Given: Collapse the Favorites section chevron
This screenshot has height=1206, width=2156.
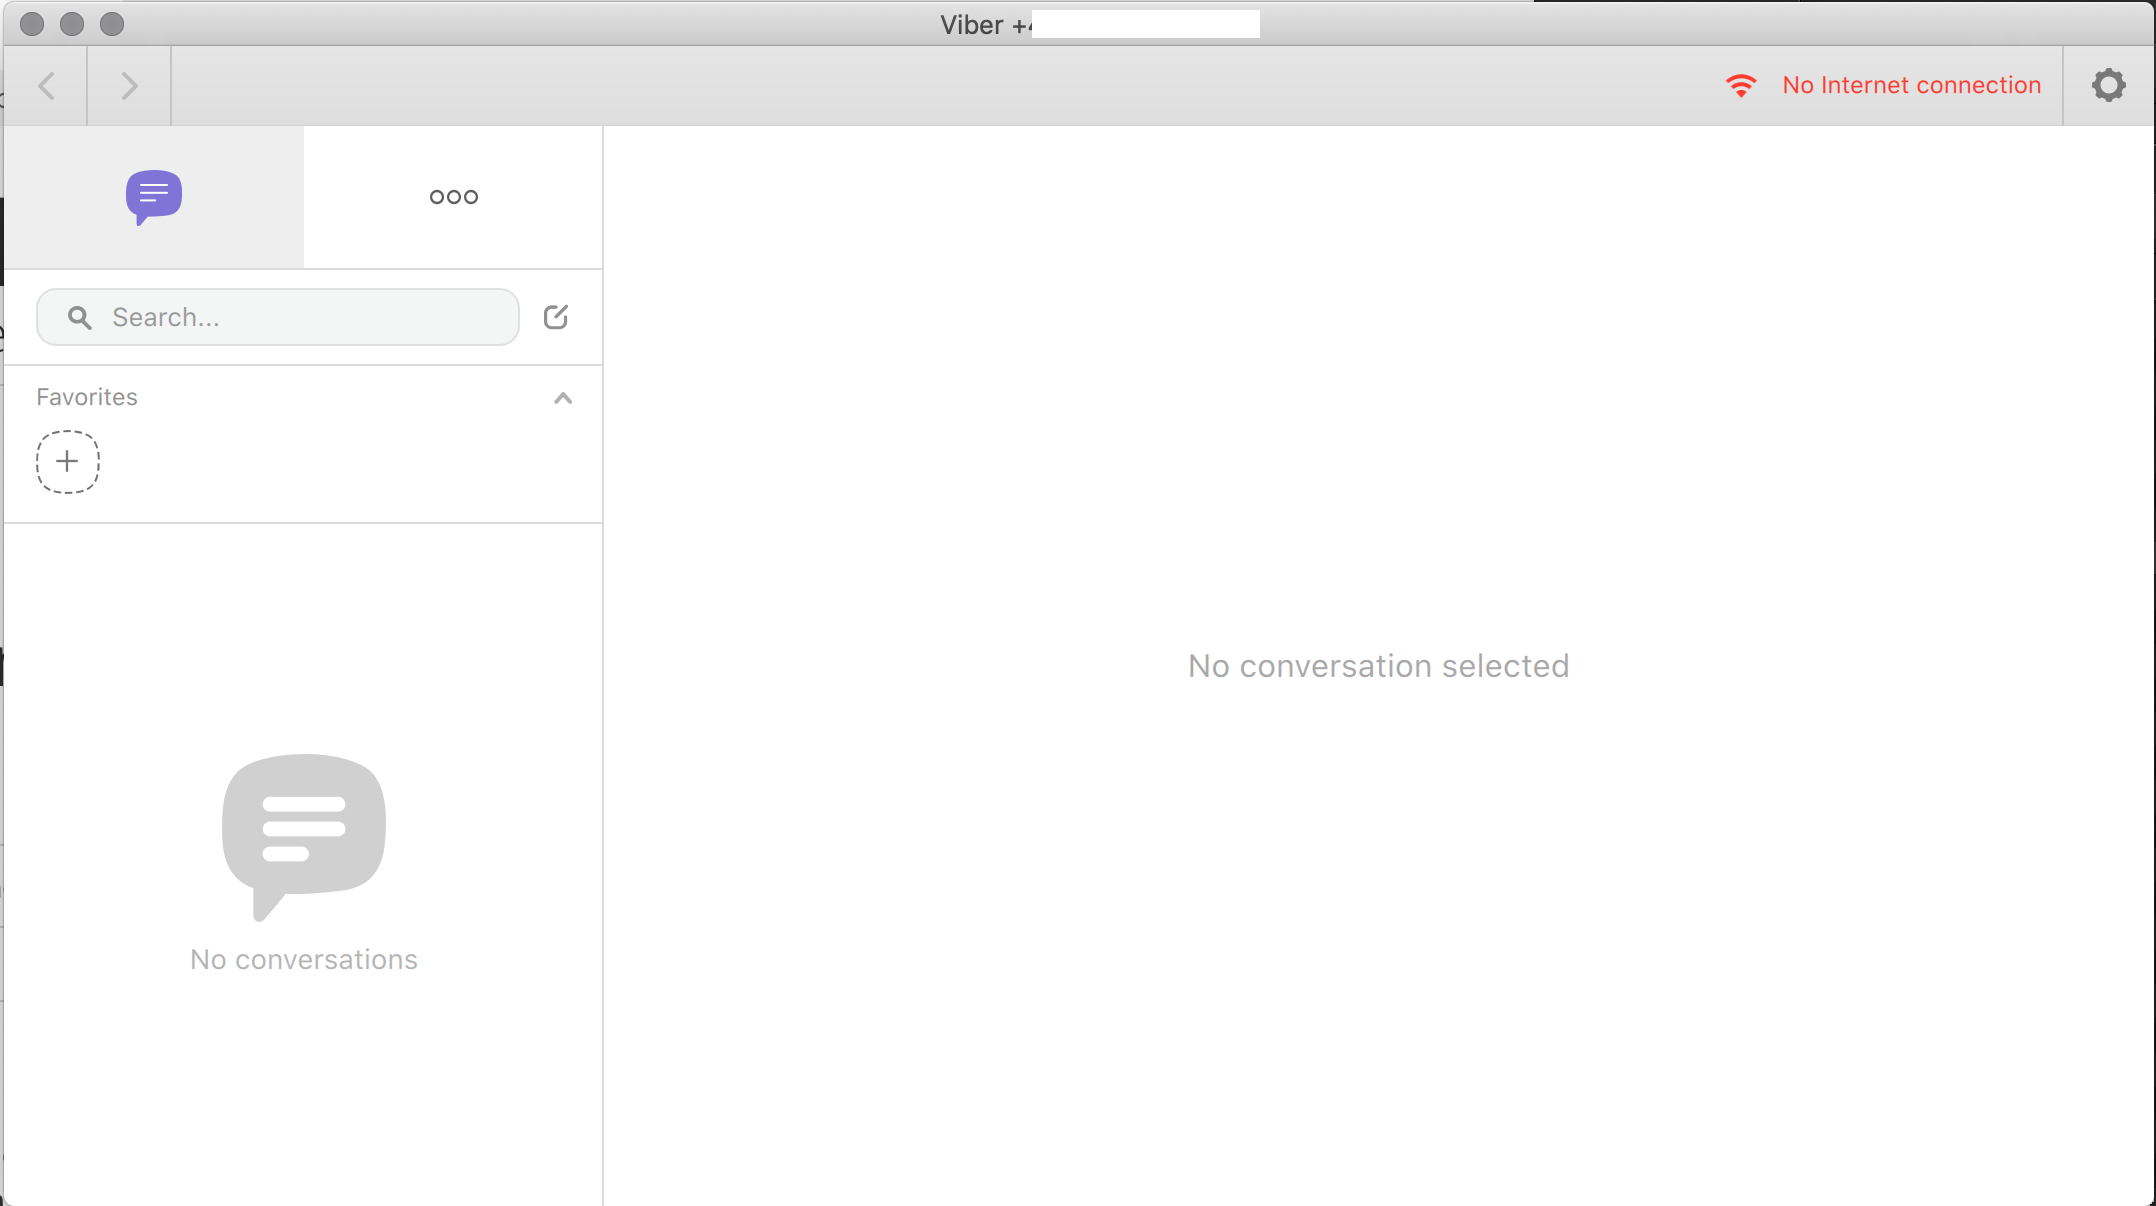Looking at the screenshot, I should pyautogui.click(x=563, y=398).
